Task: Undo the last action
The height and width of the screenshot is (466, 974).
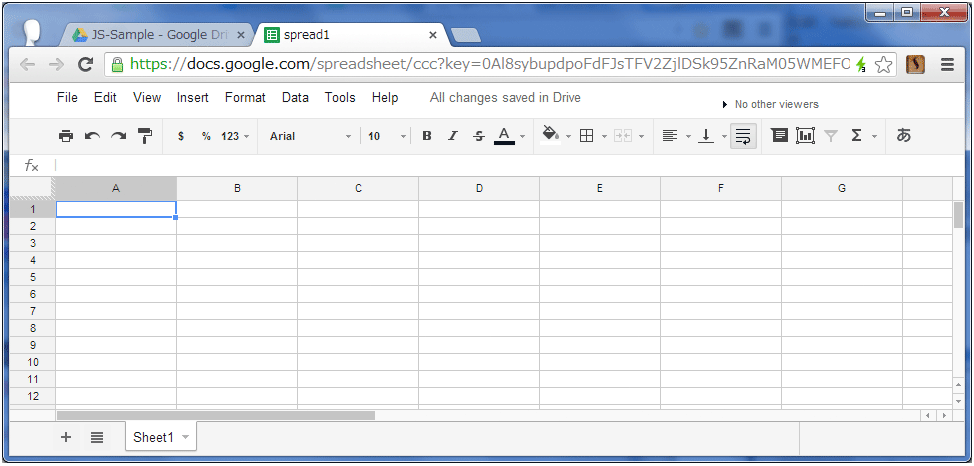Action: (x=93, y=136)
